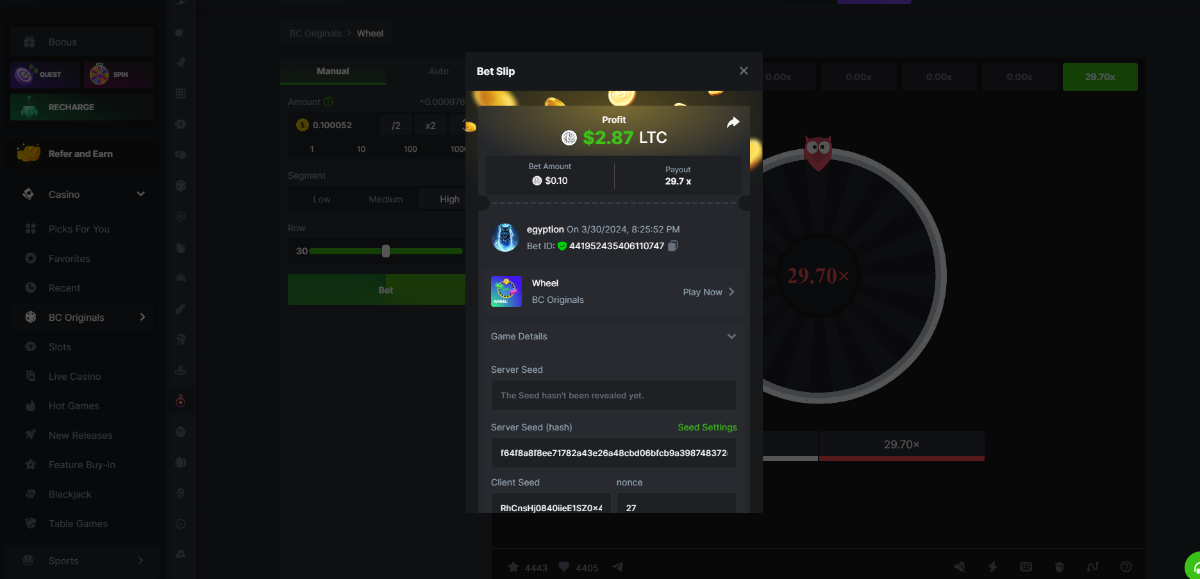Adjust the Row slider handle
This screenshot has width=1200, height=579.
386,251
